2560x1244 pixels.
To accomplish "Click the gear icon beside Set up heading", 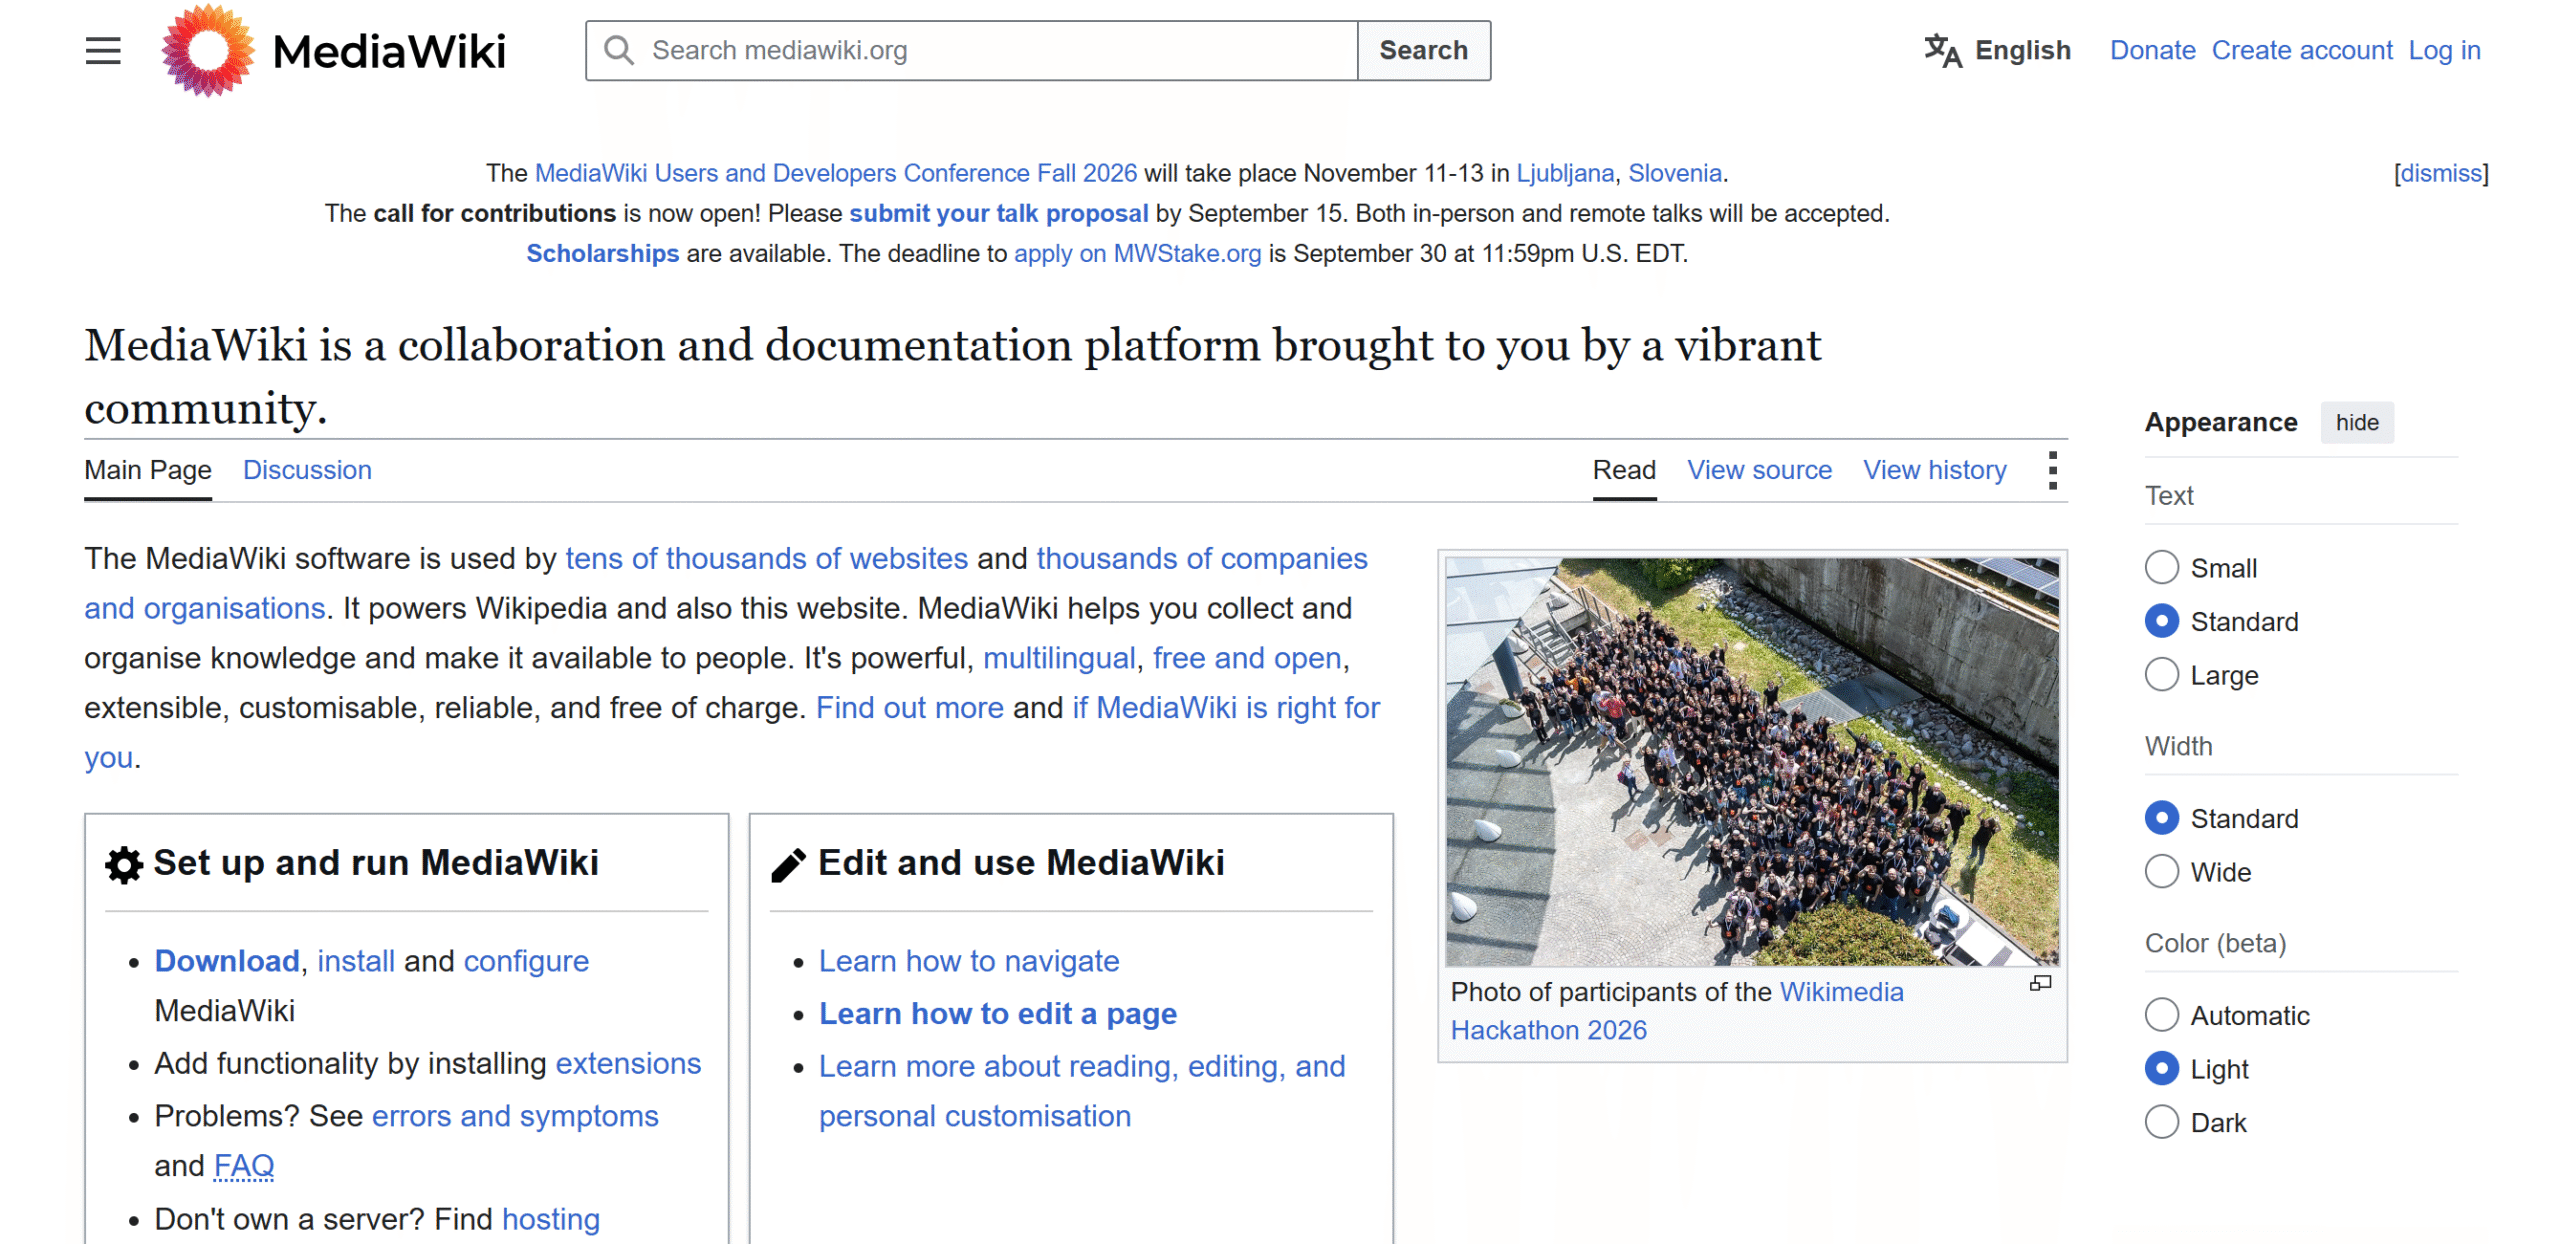I will (124, 864).
